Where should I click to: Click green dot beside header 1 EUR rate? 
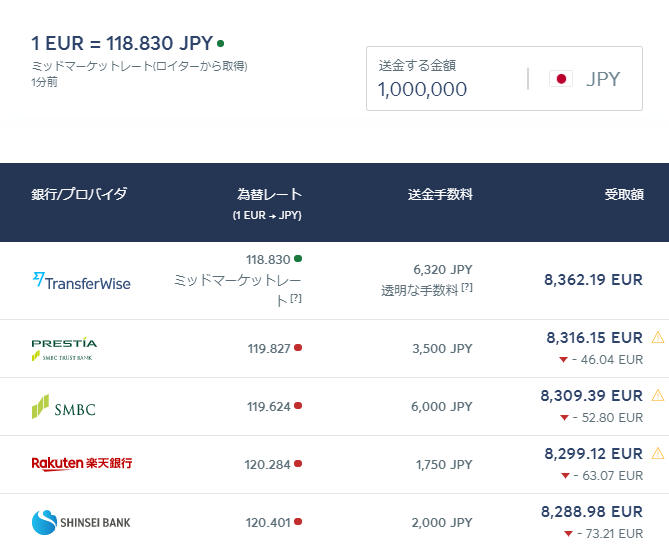221,43
